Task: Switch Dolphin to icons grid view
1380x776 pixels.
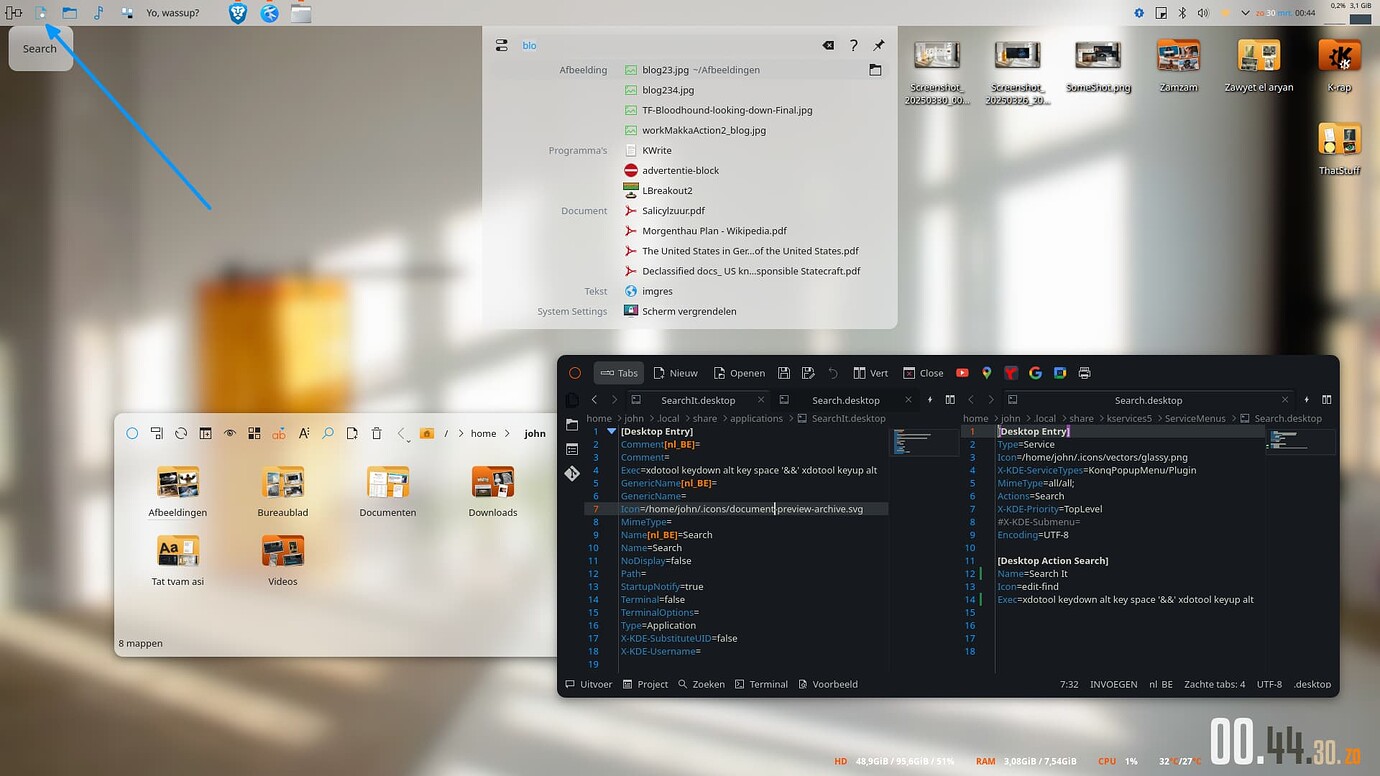Action: (254, 433)
